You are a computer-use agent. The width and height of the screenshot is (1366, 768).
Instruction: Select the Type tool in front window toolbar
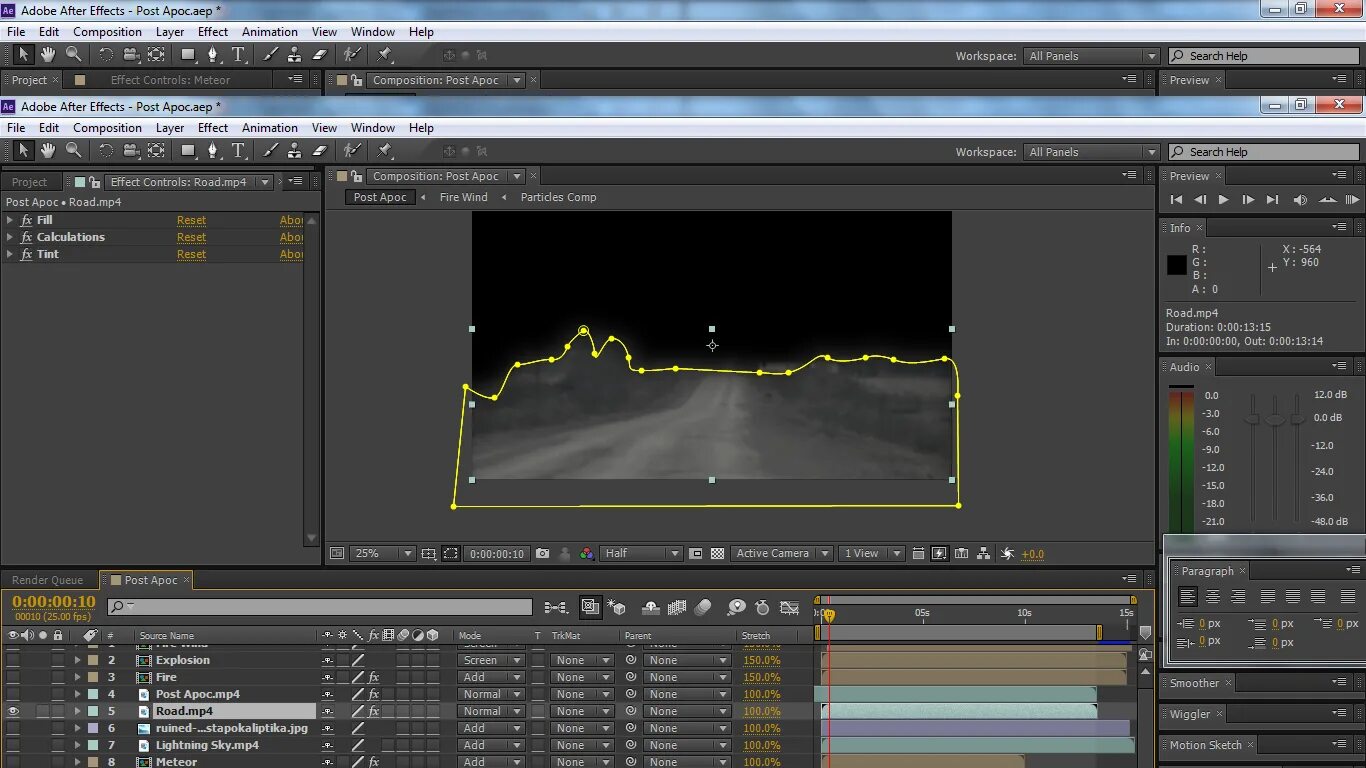tap(239, 151)
